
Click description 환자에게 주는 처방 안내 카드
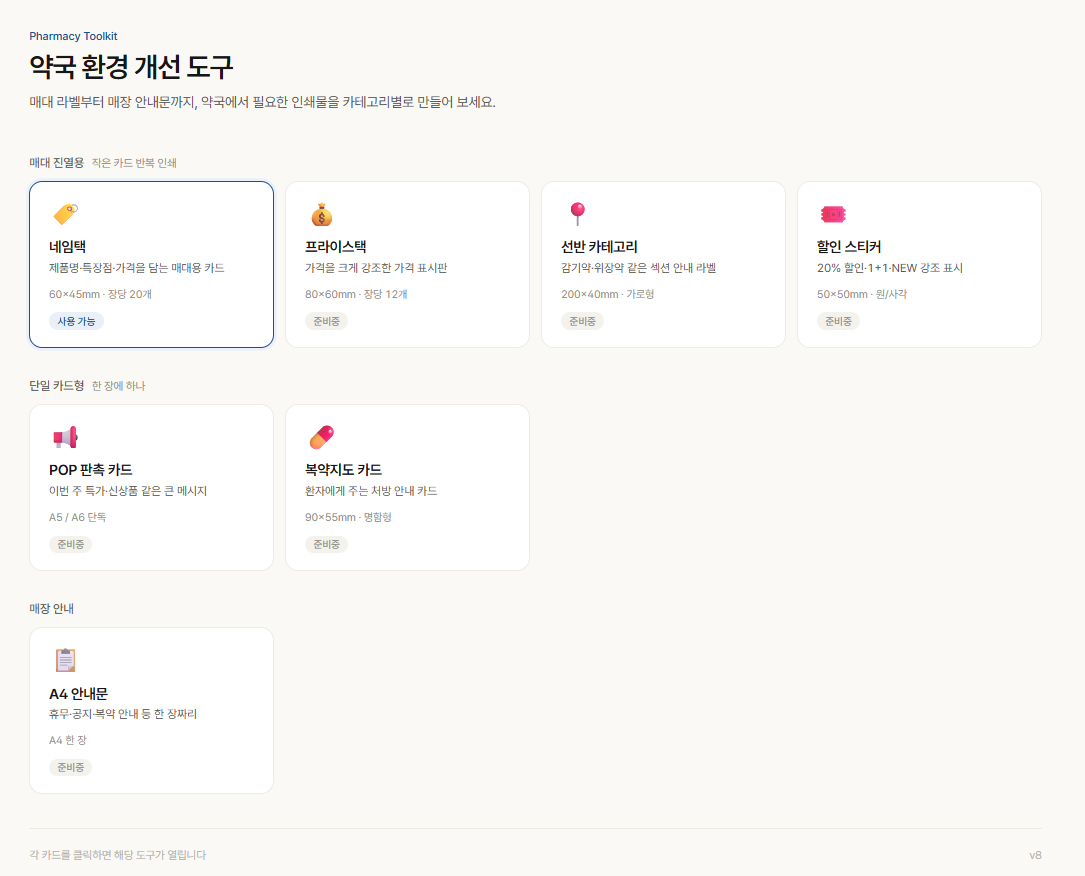(x=371, y=491)
